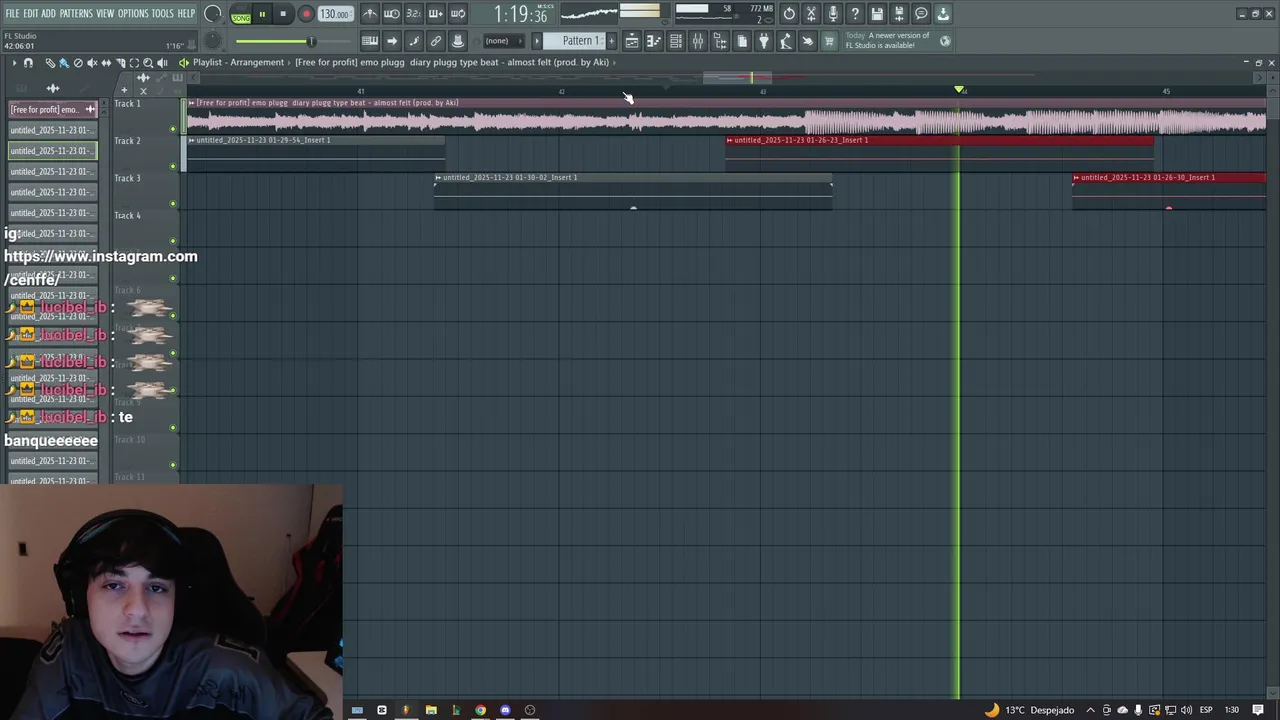
Task: Toggle multilink to controllers icon
Action: (x=458, y=41)
